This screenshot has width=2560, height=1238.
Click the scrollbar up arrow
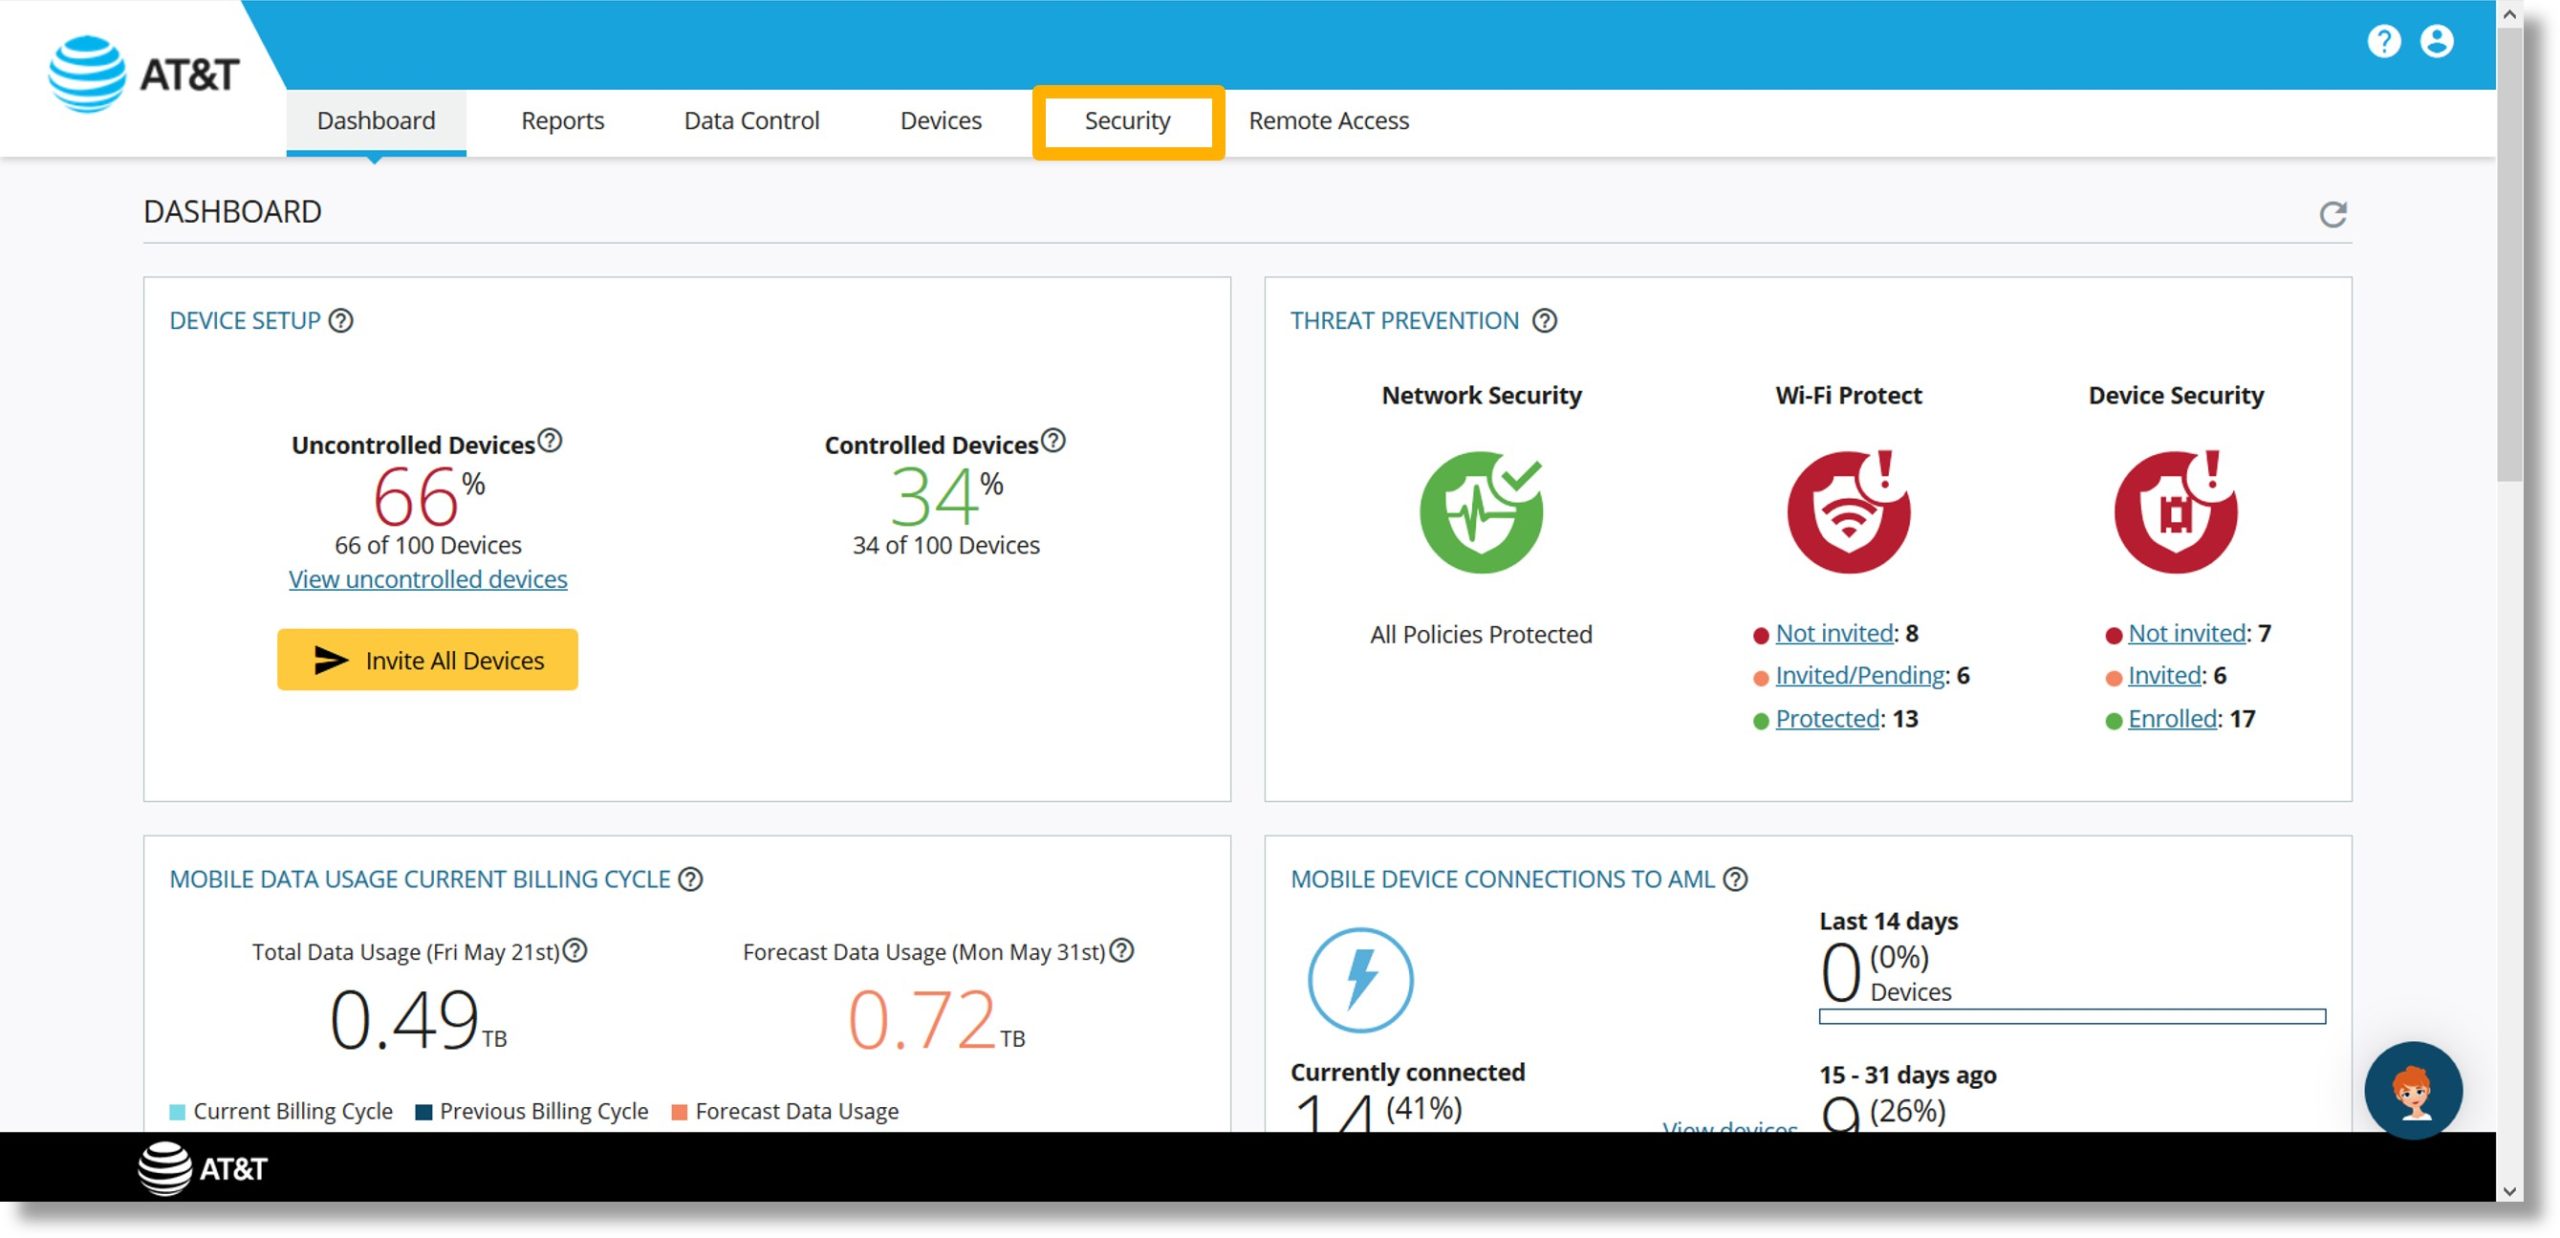point(2510,14)
